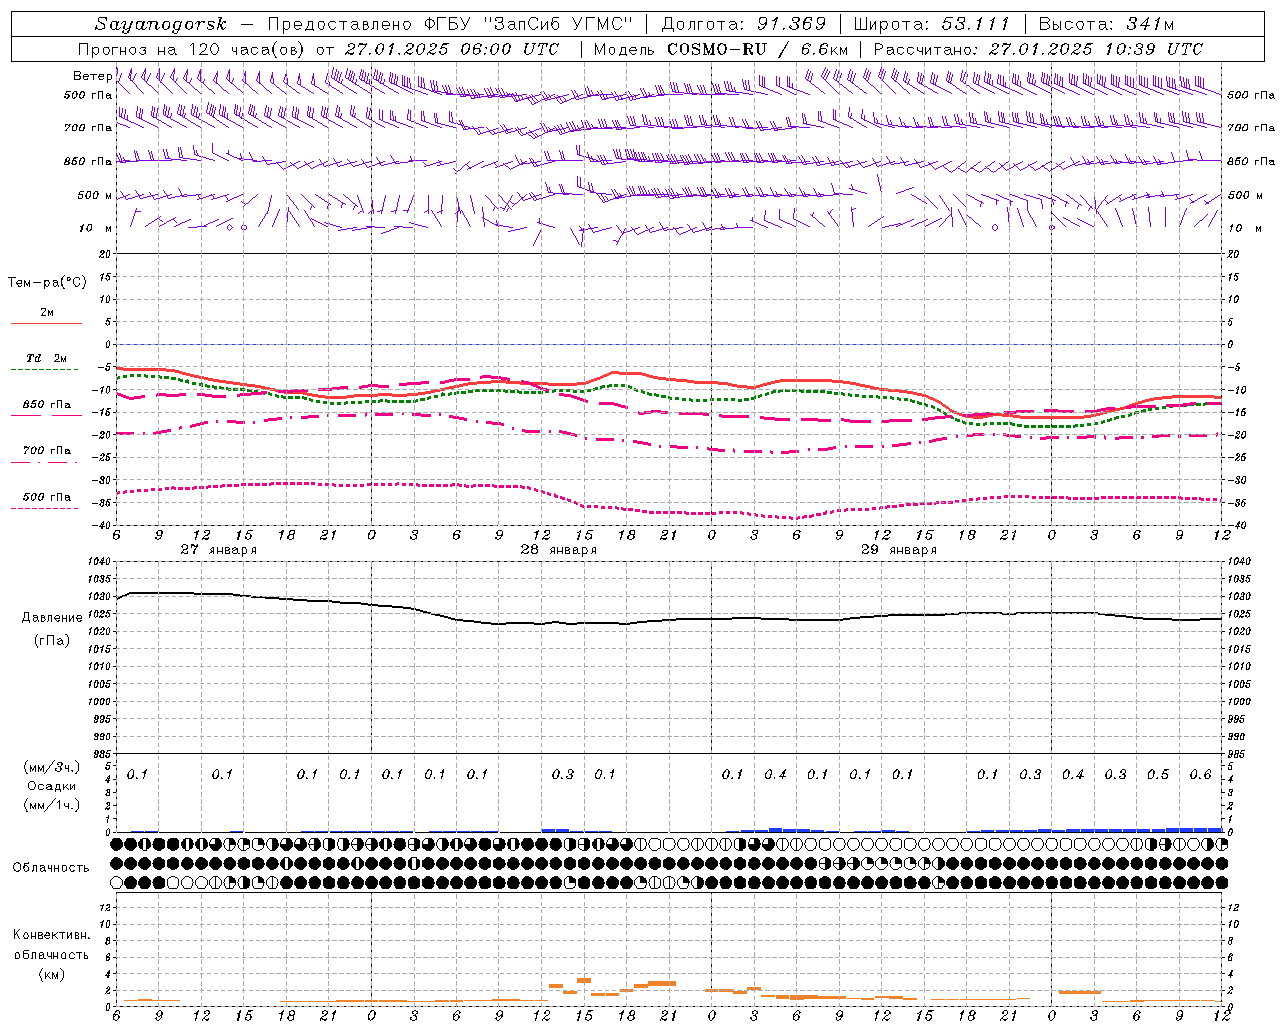The image size is (1280, 1024).
Task: Click 'Прогноз на 120 часа(ов)' forecast text
Action: coord(192,49)
